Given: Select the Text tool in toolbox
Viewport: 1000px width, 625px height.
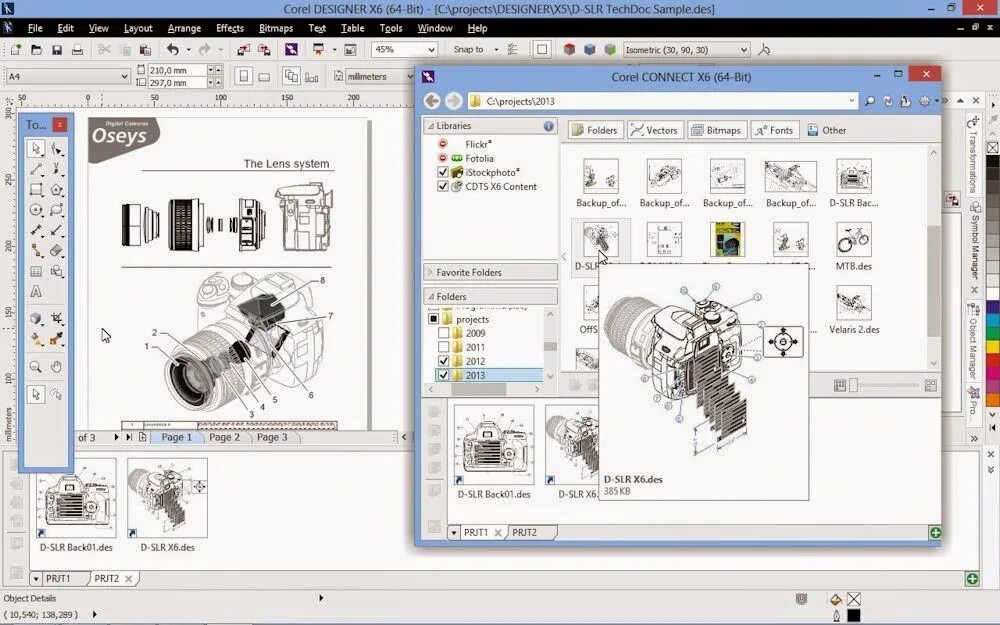Looking at the screenshot, I should coord(36,291).
